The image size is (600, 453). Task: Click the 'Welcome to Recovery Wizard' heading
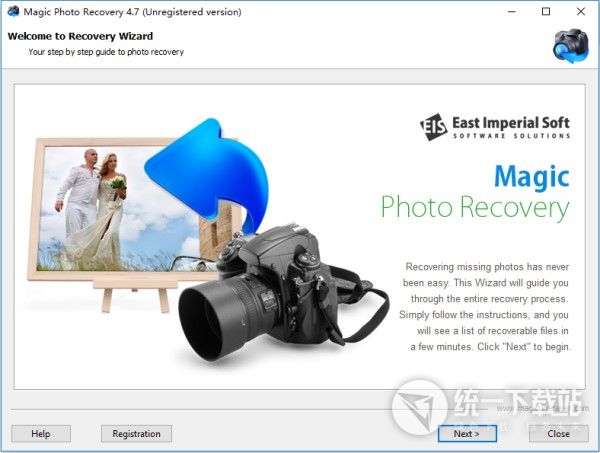point(80,36)
